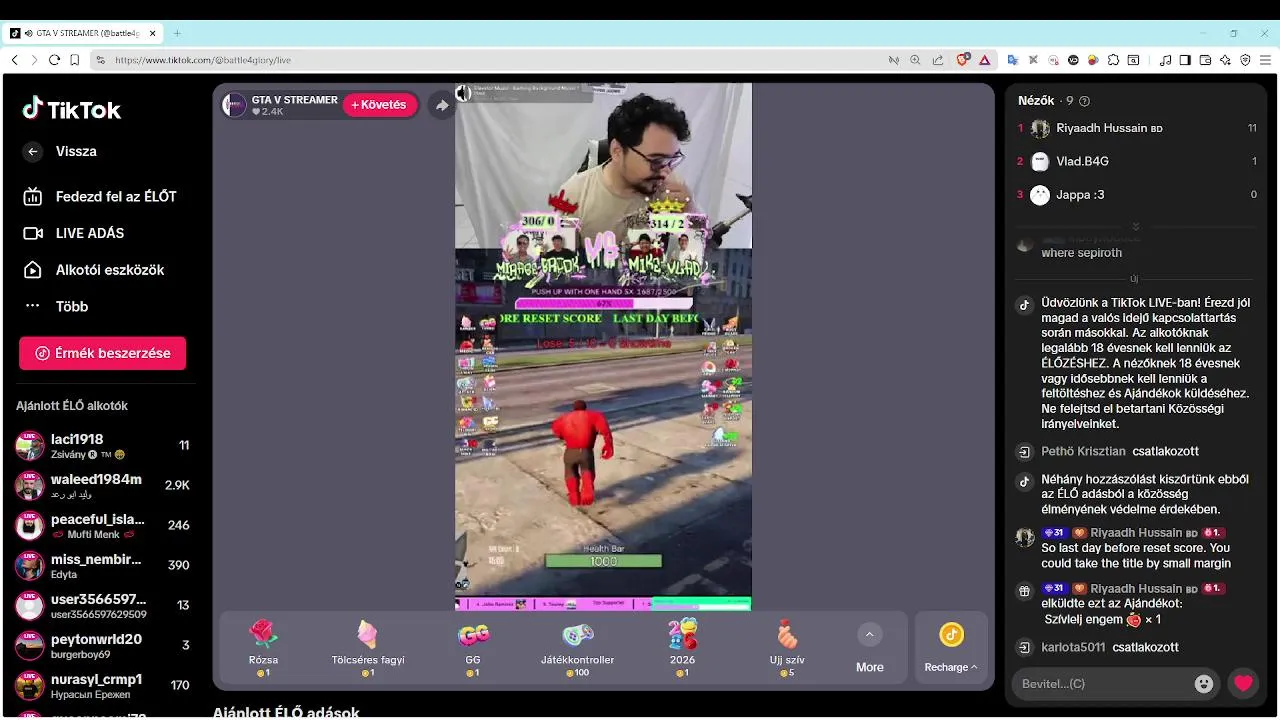Open nurasyl_crmp1 recommended live

click(103, 686)
